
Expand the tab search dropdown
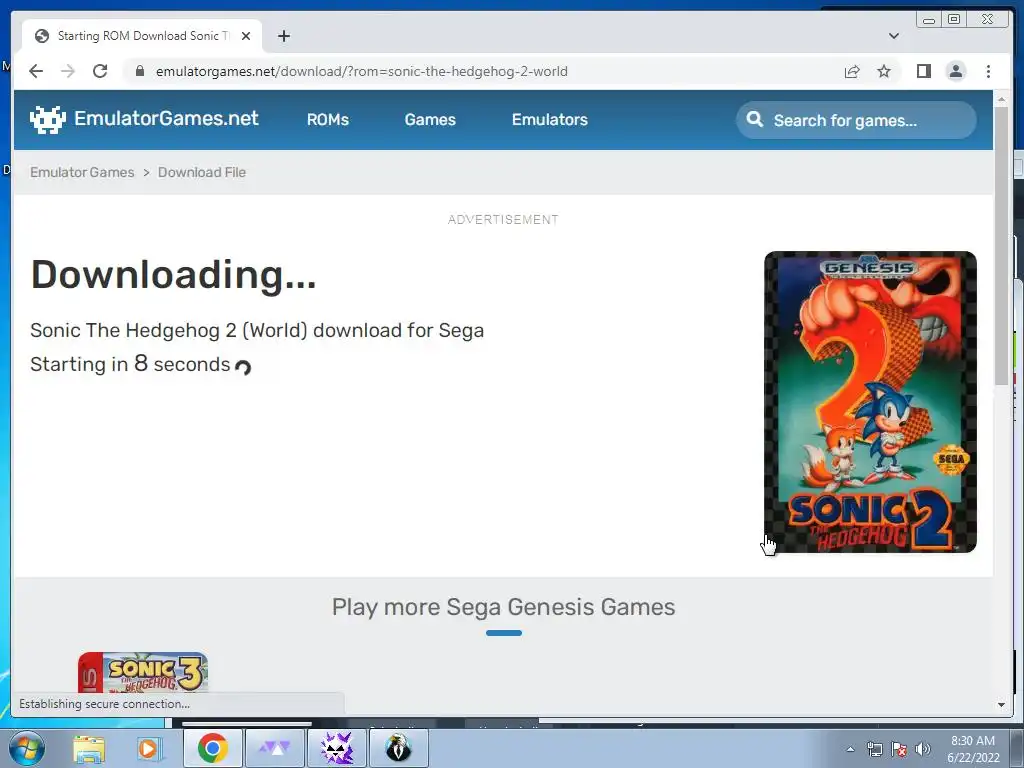[x=893, y=36]
